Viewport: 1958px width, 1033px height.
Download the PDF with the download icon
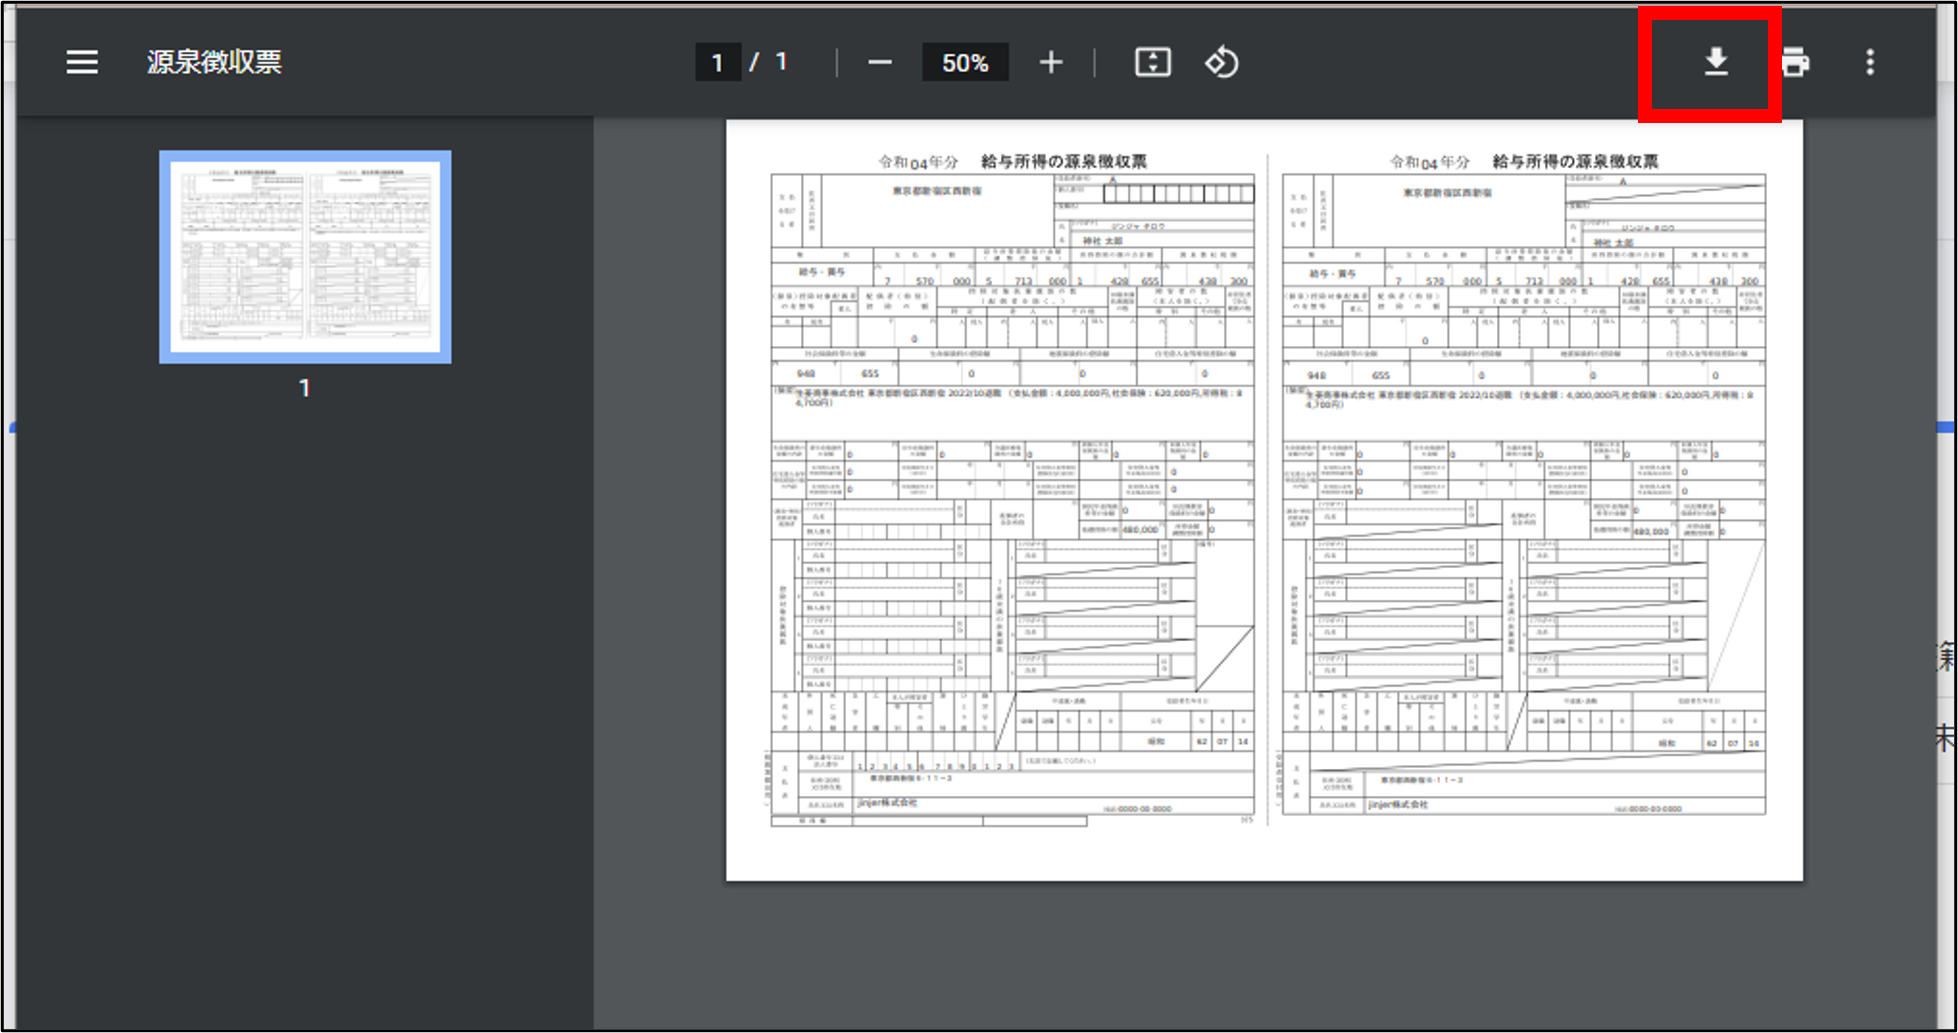pyautogui.click(x=1715, y=62)
